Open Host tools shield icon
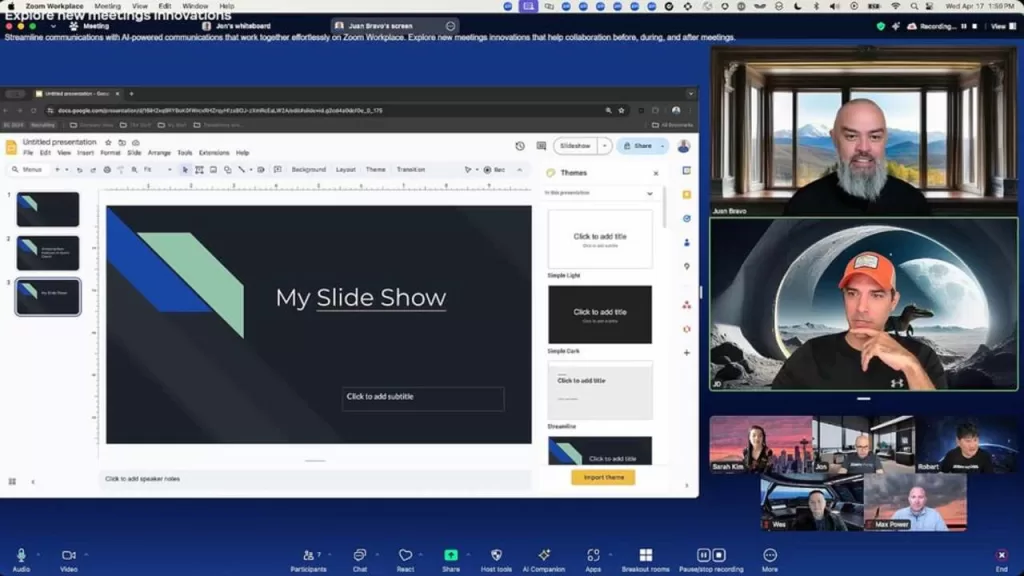 pos(496,555)
